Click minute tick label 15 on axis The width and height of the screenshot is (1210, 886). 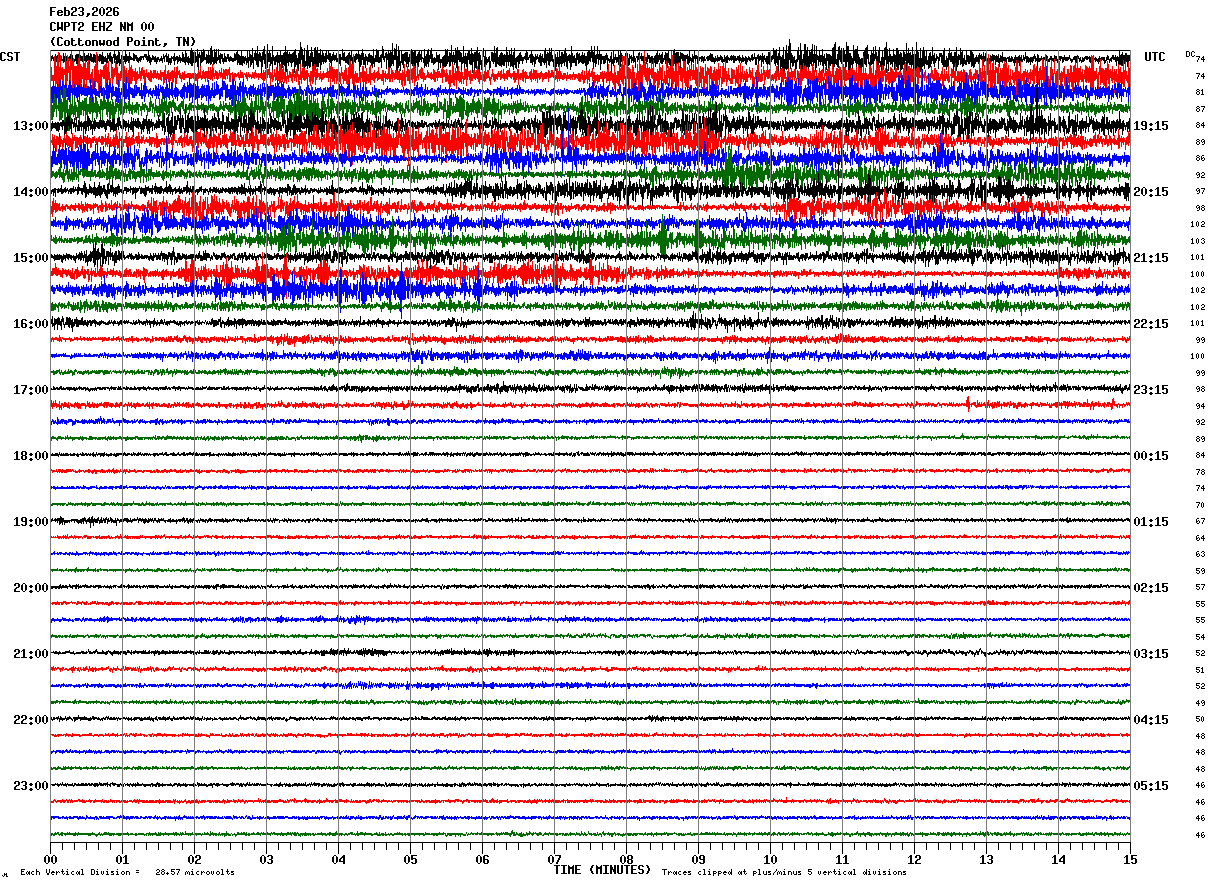[1130, 859]
